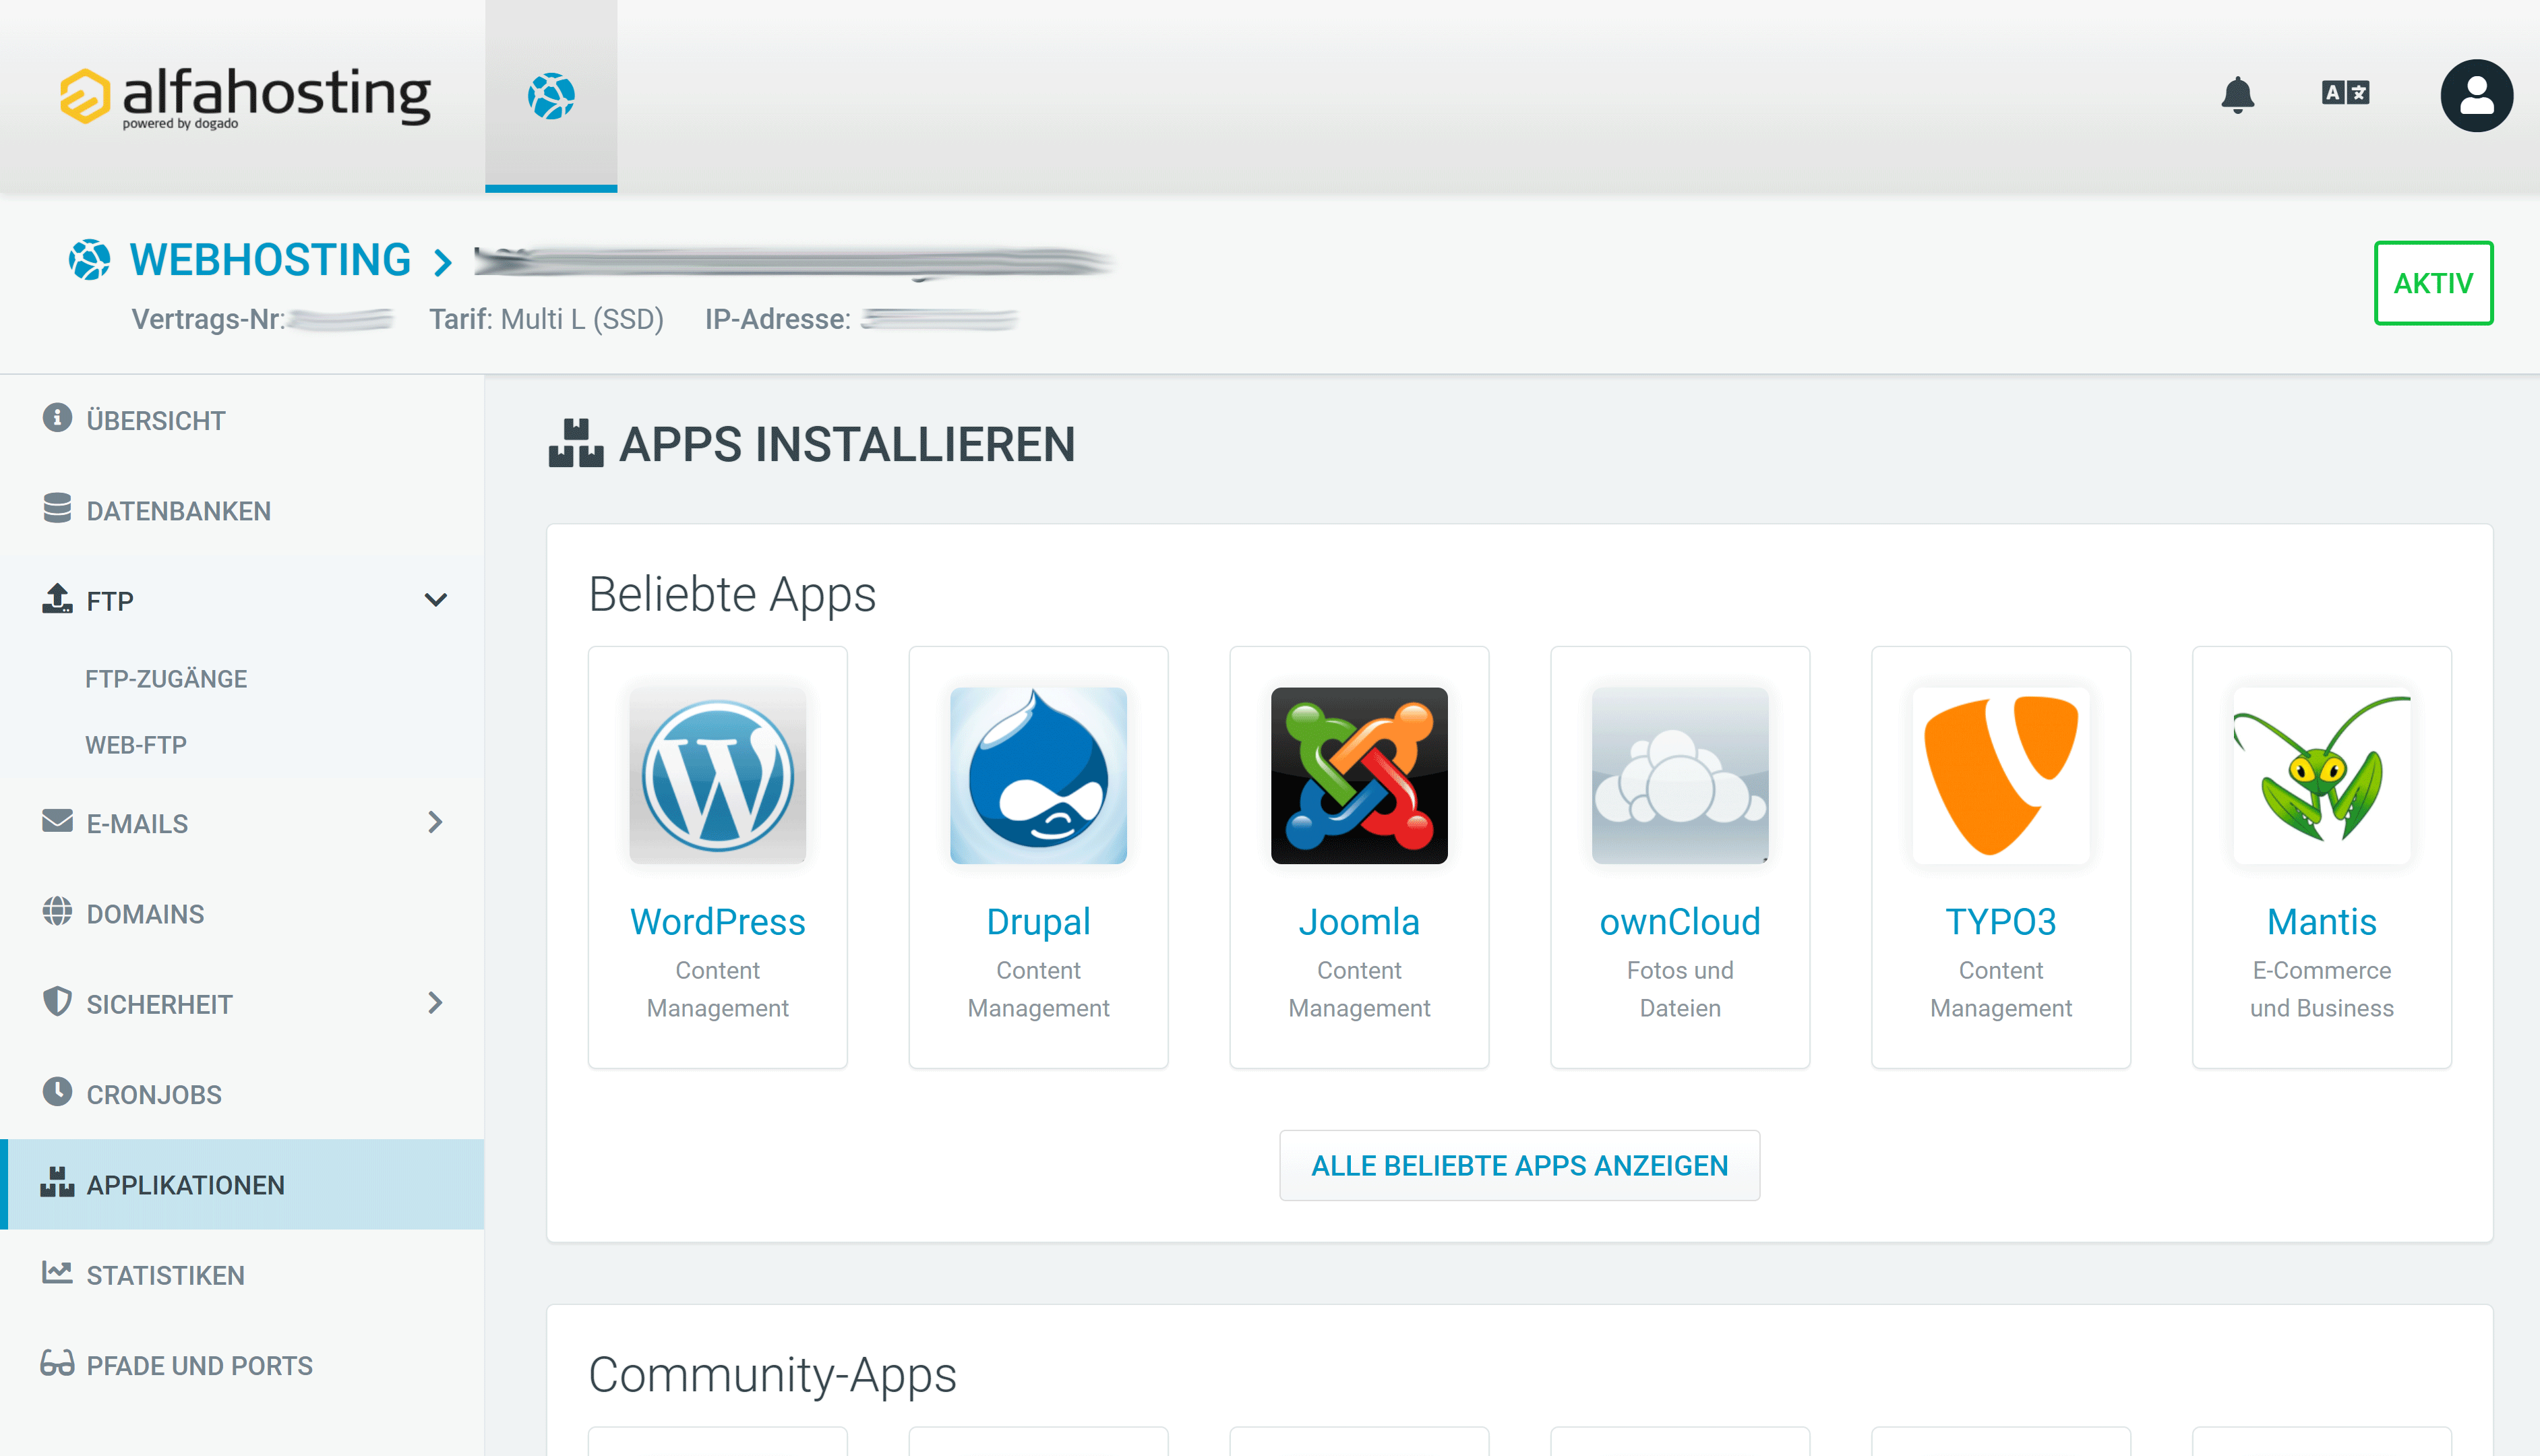Click the upload icon beside FTP
This screenshot has width=2540, height=1456.
pyautogui.click(x=57, y=598)
